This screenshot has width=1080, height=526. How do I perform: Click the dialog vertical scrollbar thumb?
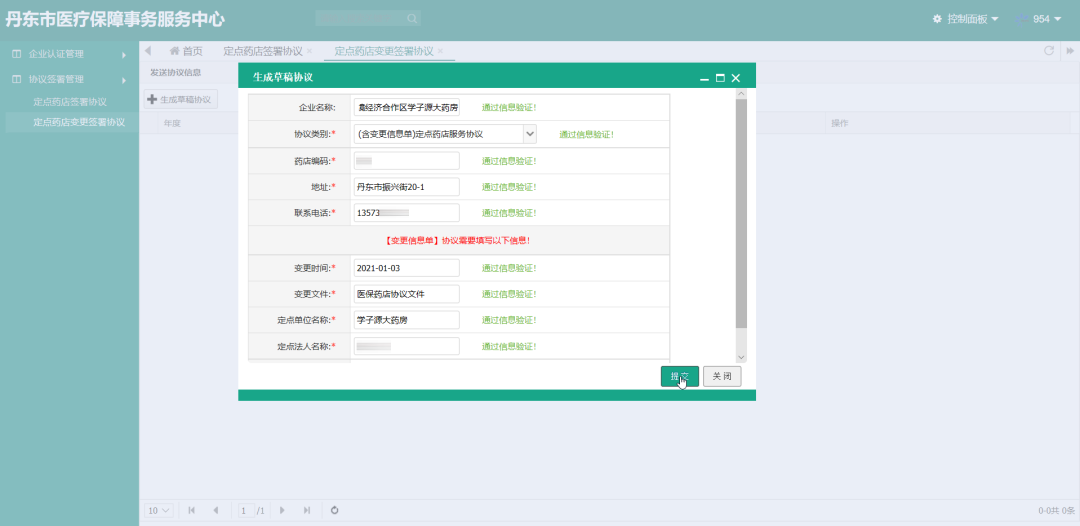pyautogui.click(x=741, y=213)
